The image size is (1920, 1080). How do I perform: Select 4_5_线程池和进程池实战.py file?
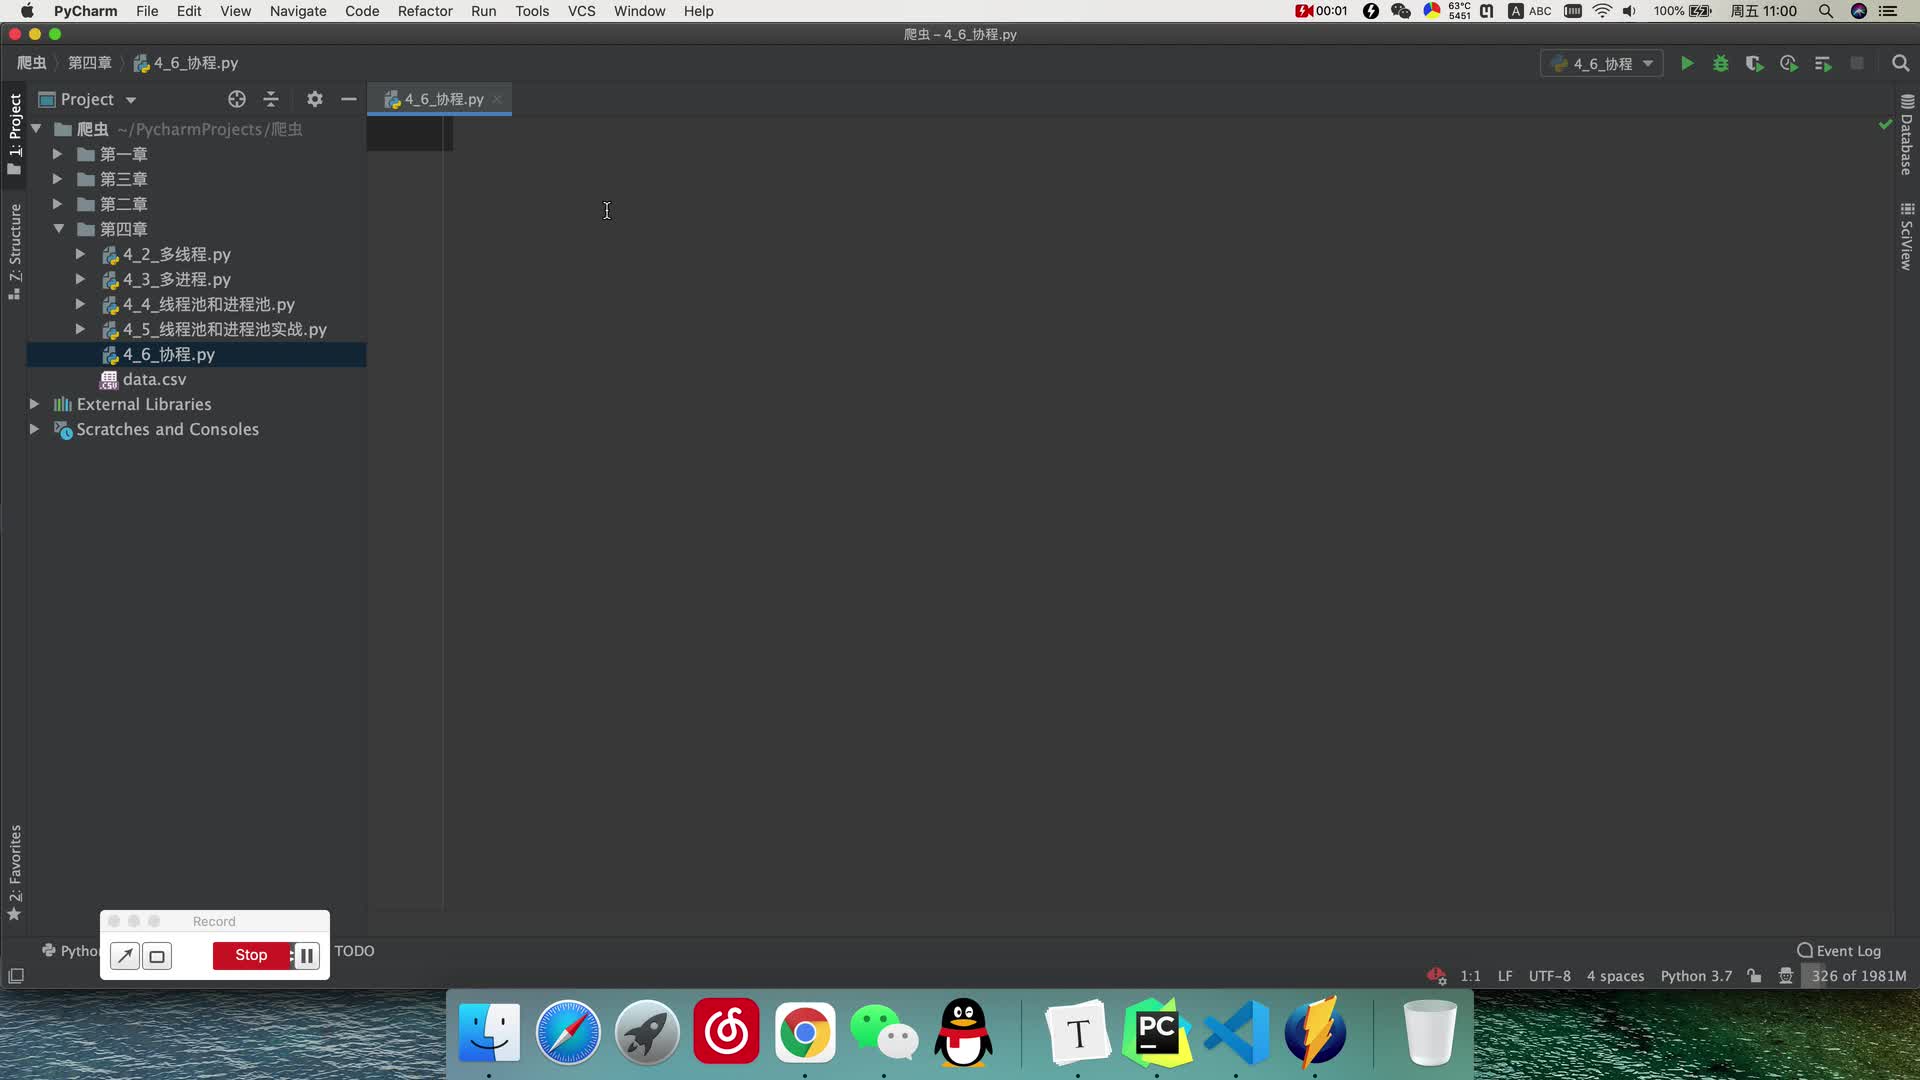click(225, 329)
